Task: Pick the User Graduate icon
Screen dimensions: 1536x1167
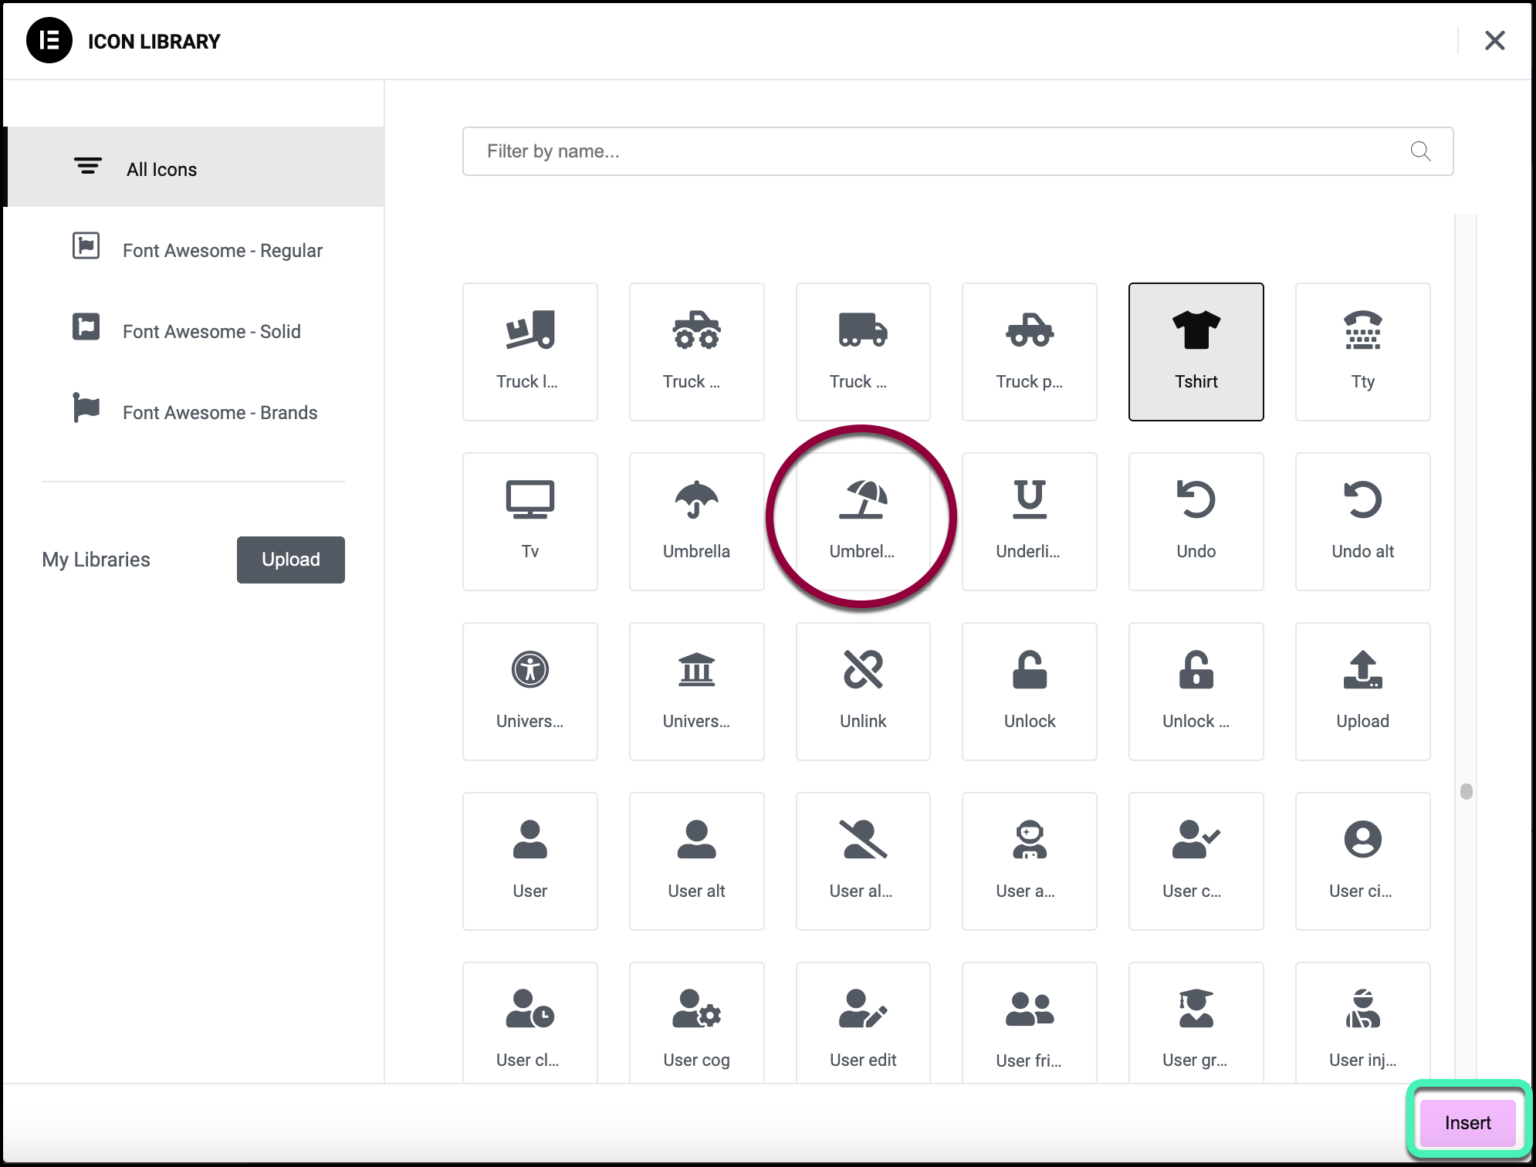Action: (1196, 1020)
